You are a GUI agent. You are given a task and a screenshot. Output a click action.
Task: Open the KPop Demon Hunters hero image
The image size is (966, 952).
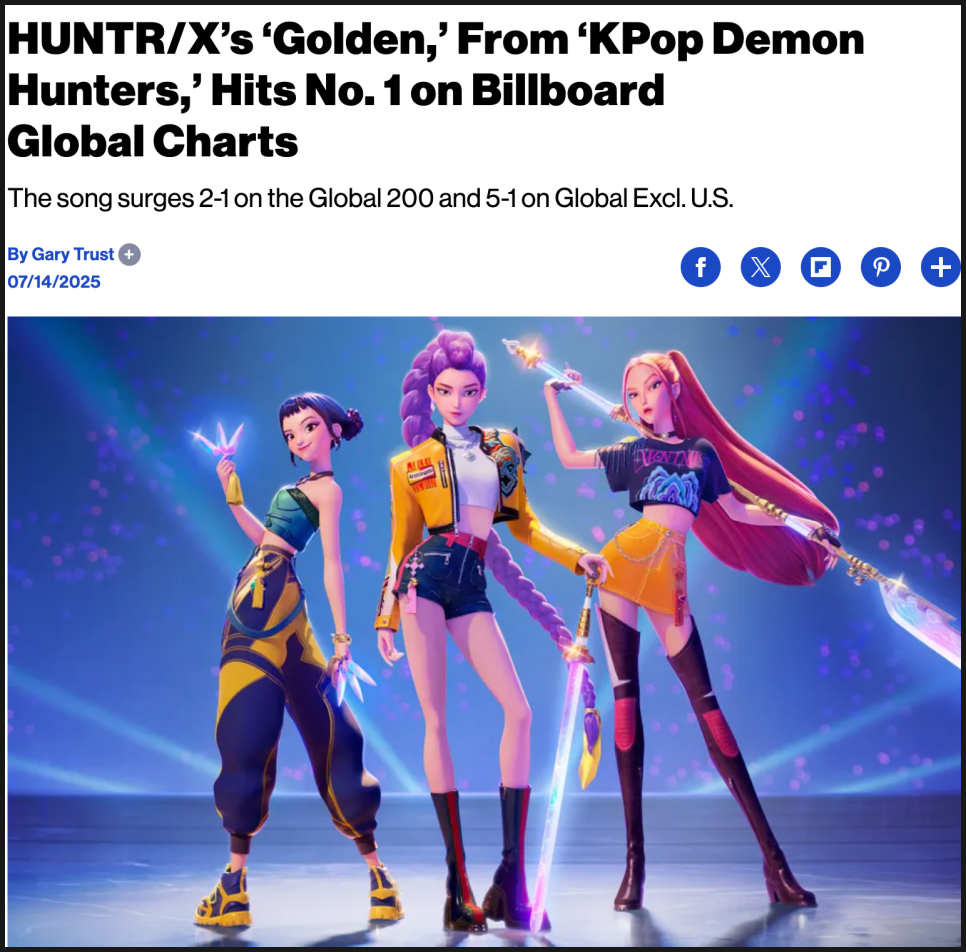pos(484,632)
